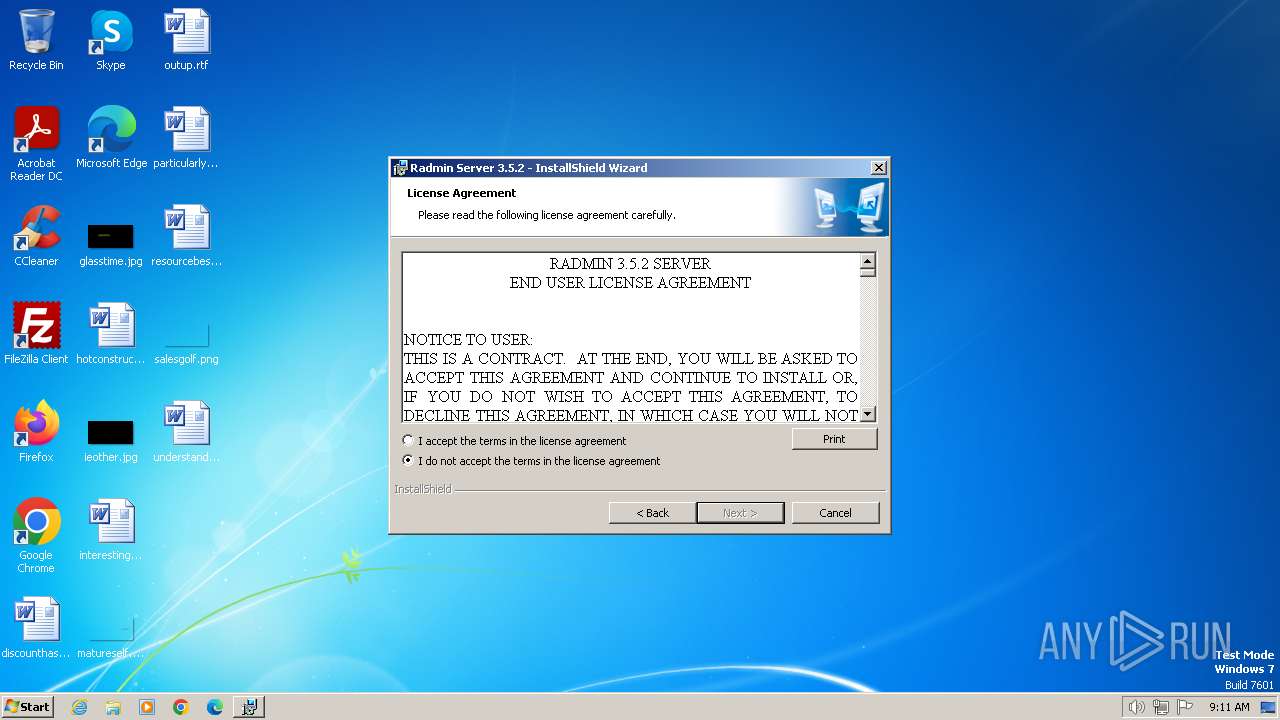Open Windows Explorer from taskbar
1280x720 pixels.
pos(113,707)
